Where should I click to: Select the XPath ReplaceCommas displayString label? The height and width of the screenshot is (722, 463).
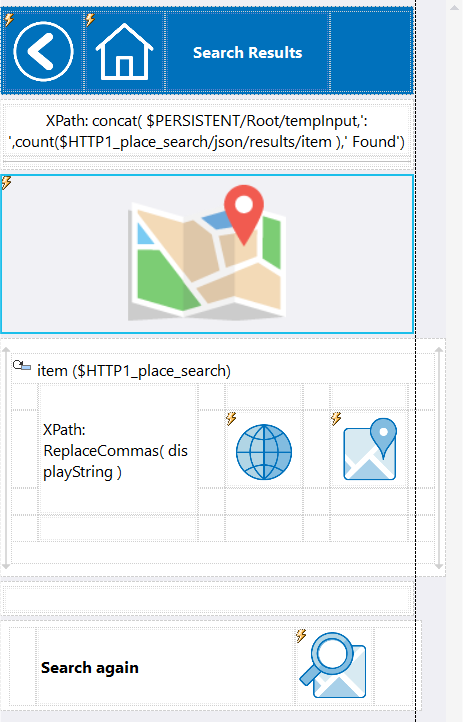tap(116, 451)
